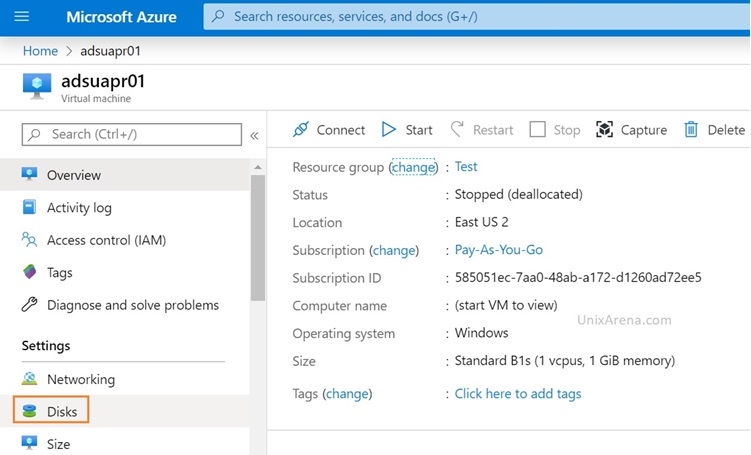The image size is (751, 455).
Task: Focus the global search resources bar
Action: (x=477, y=16)
